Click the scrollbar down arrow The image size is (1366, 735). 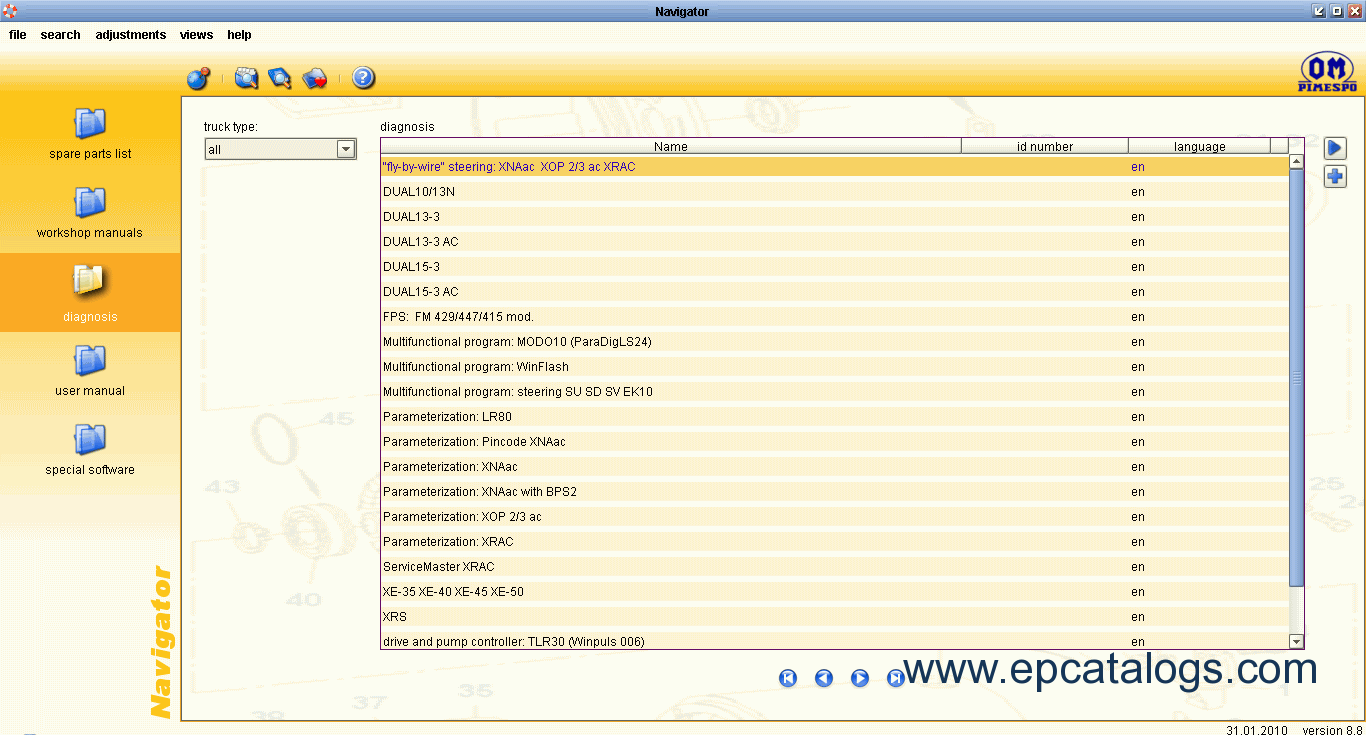1297,641
